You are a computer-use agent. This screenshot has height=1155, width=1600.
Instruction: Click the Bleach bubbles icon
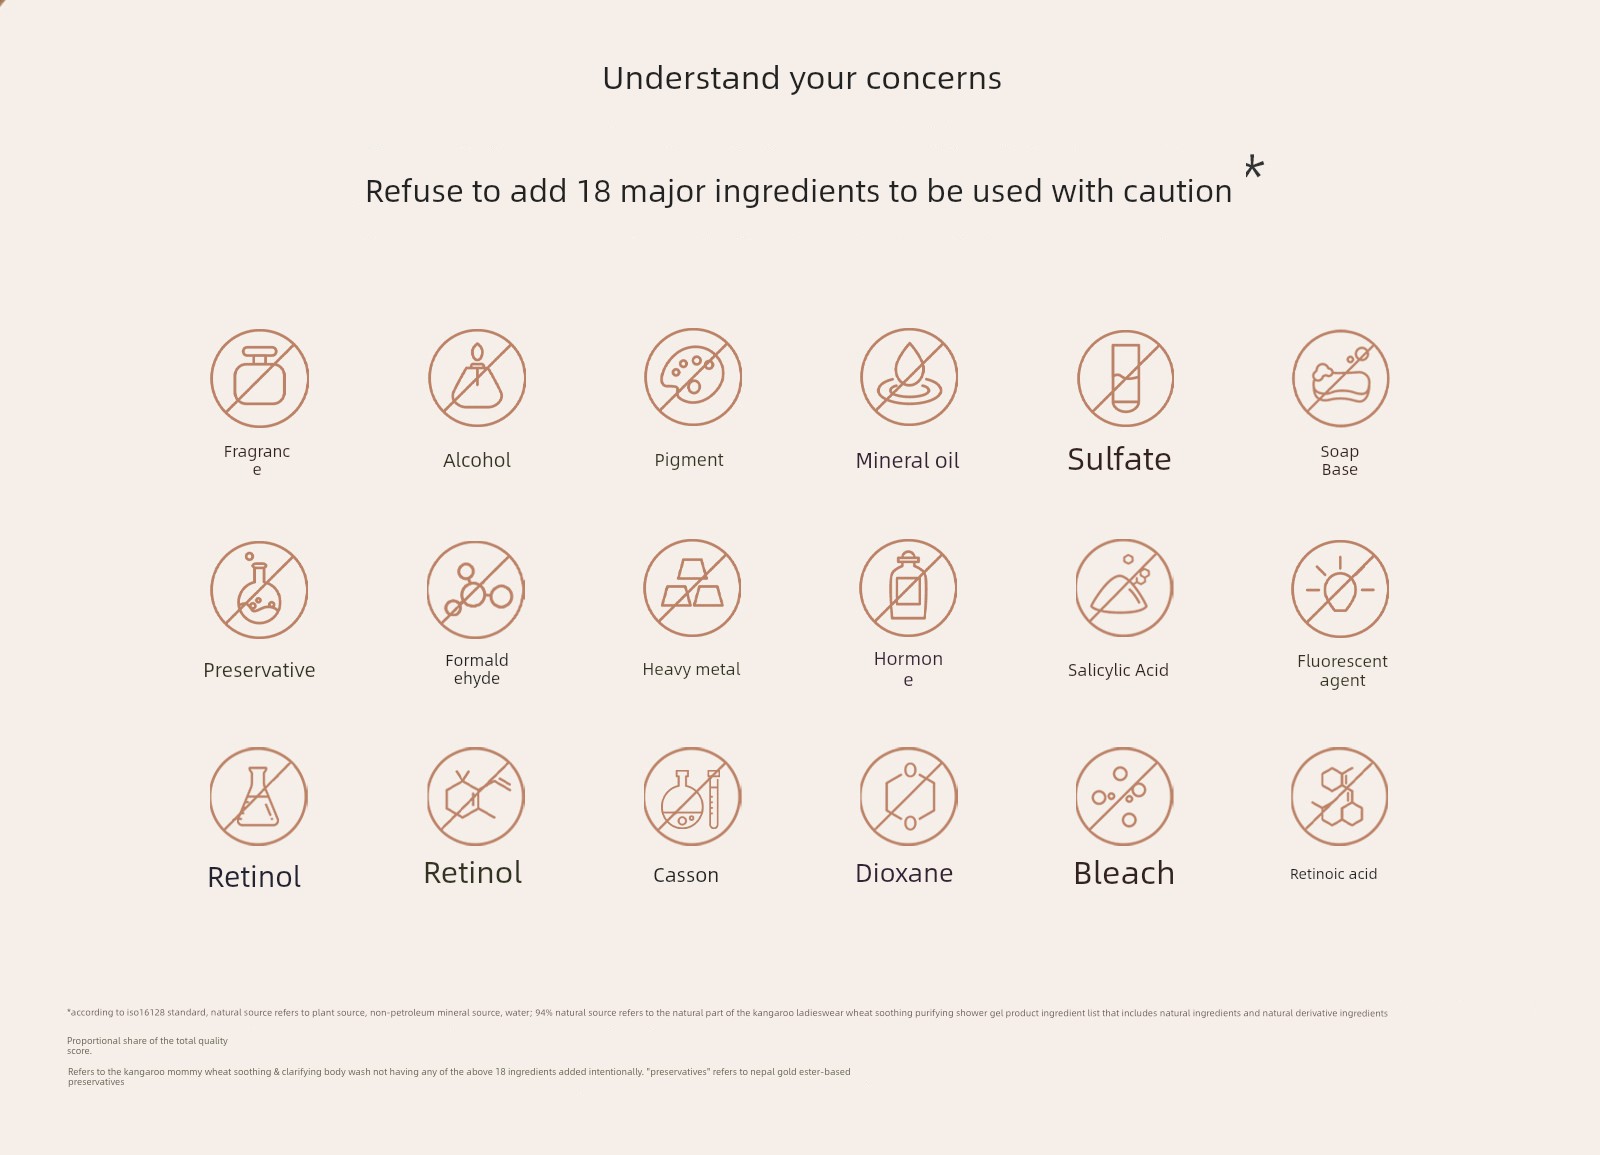click(1124, 797)
